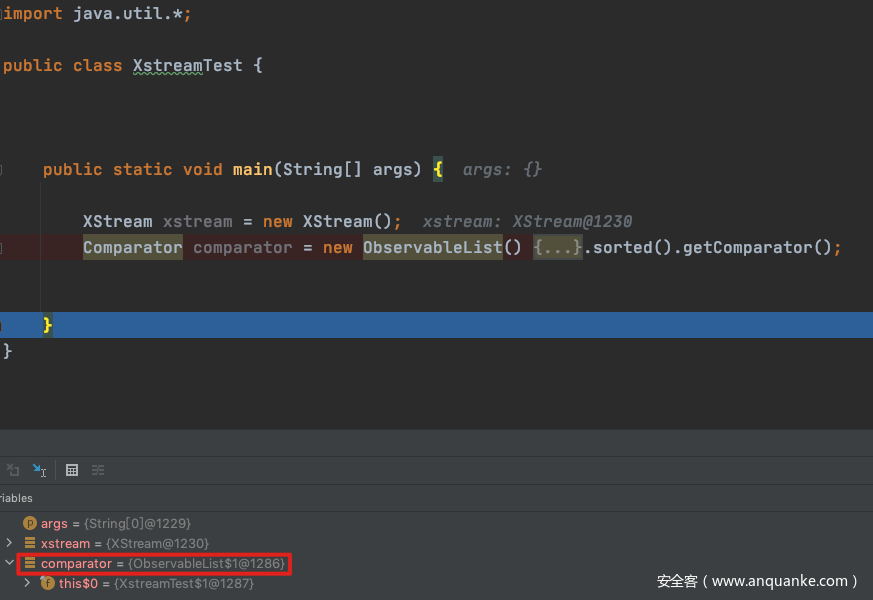Image resolution: width=873 pixels, height=600 pixels.
Task: Click the Run to Cursor debugger icon
Action: (39, 470)
